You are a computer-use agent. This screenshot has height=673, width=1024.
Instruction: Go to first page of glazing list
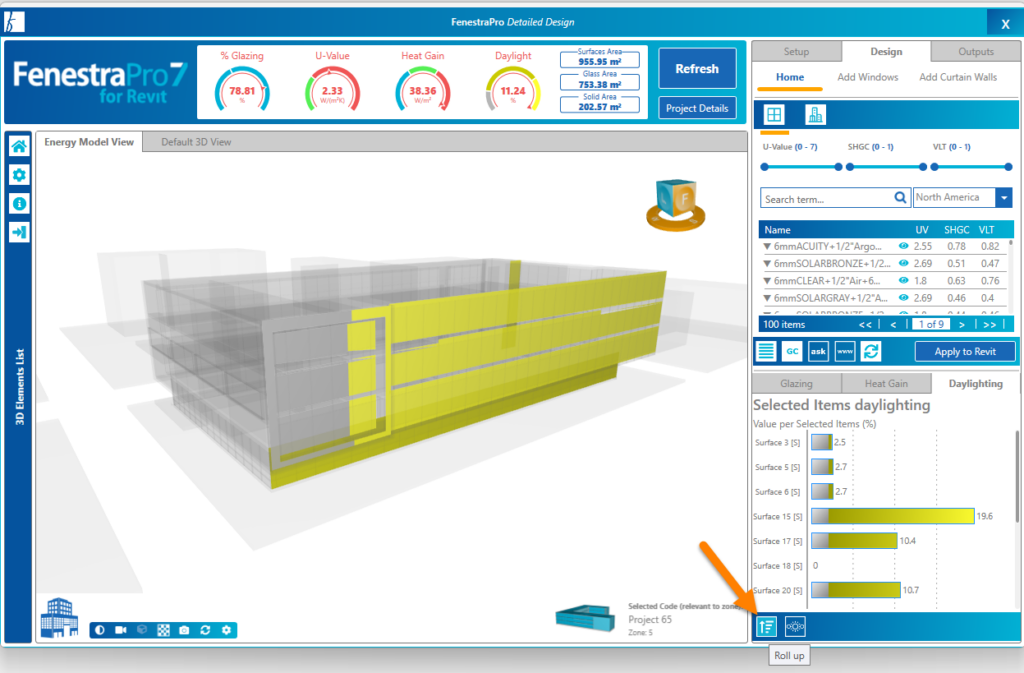865,324
